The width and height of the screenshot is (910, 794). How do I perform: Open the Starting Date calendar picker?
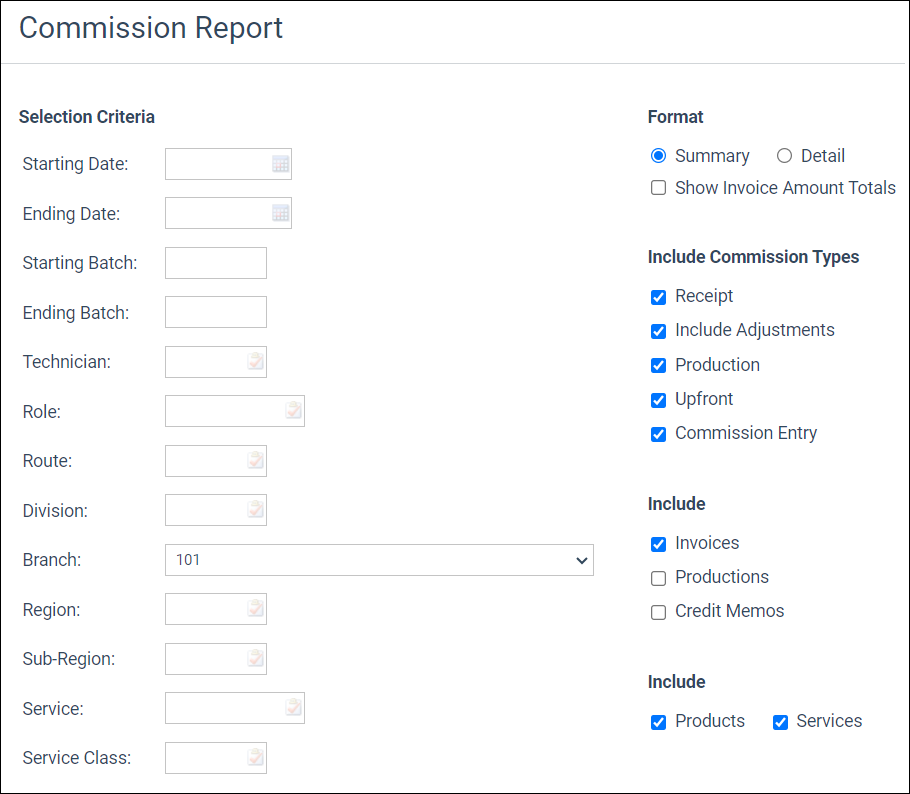coord(280,164)
